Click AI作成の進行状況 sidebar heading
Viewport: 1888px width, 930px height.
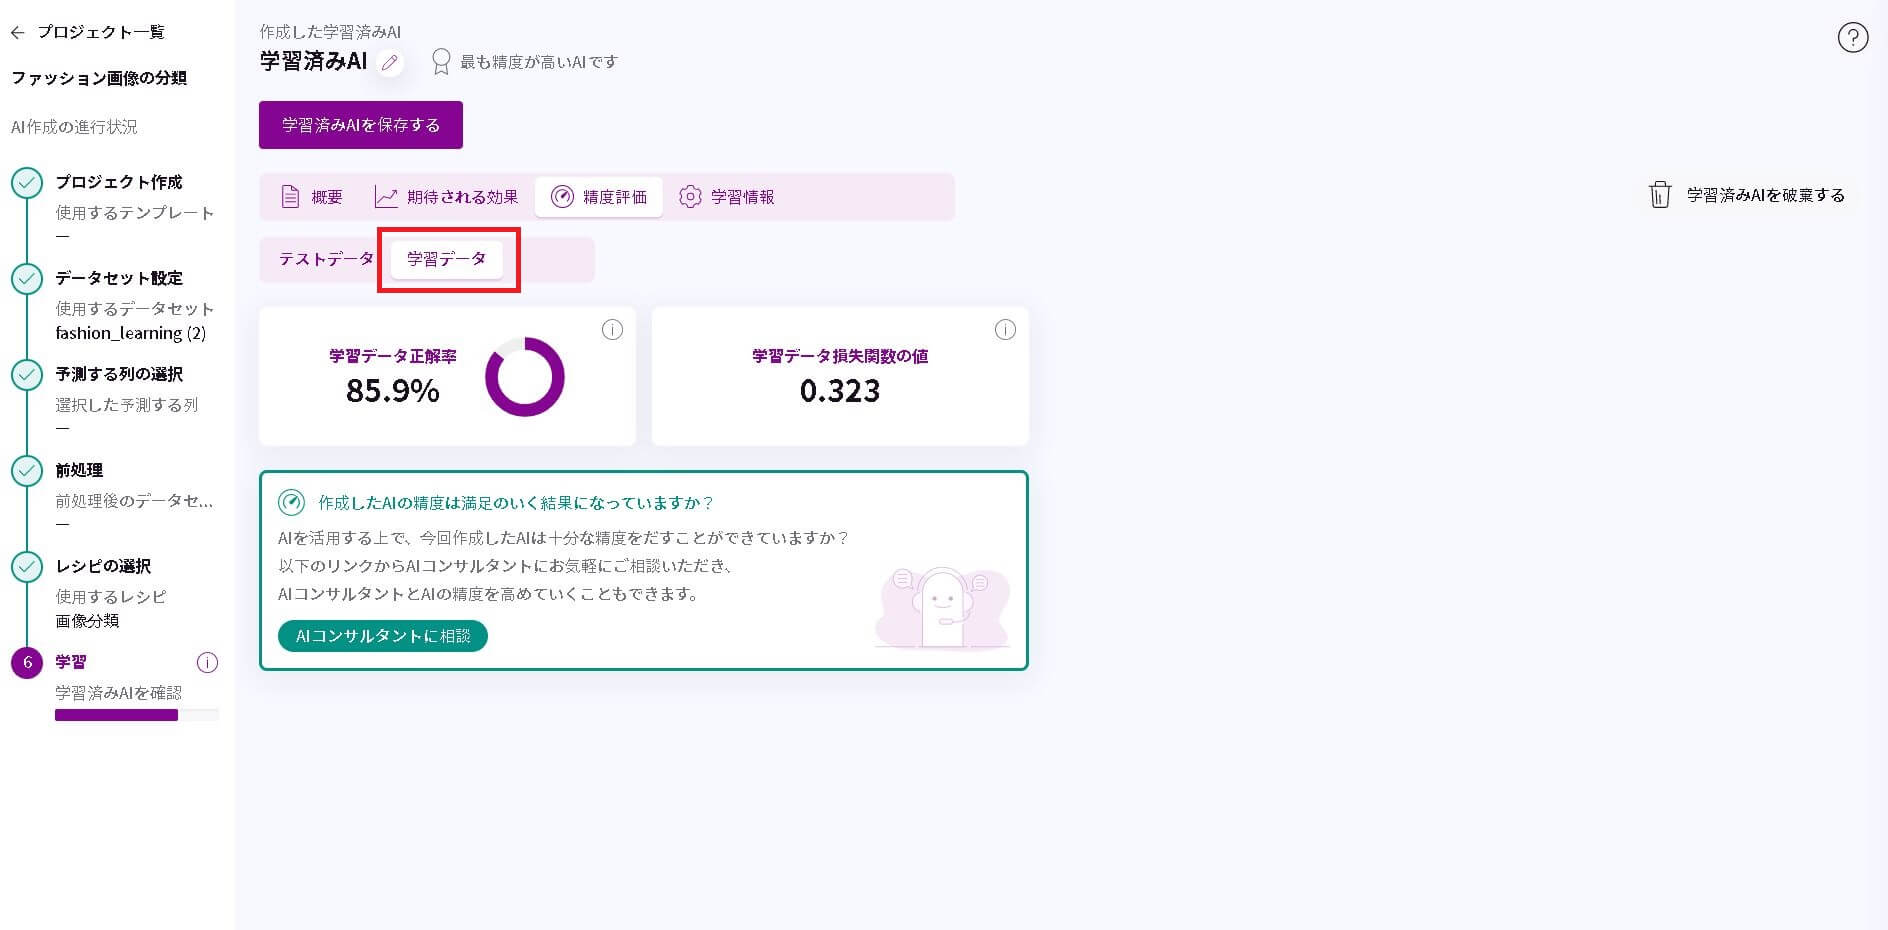[x=74, y=127]
